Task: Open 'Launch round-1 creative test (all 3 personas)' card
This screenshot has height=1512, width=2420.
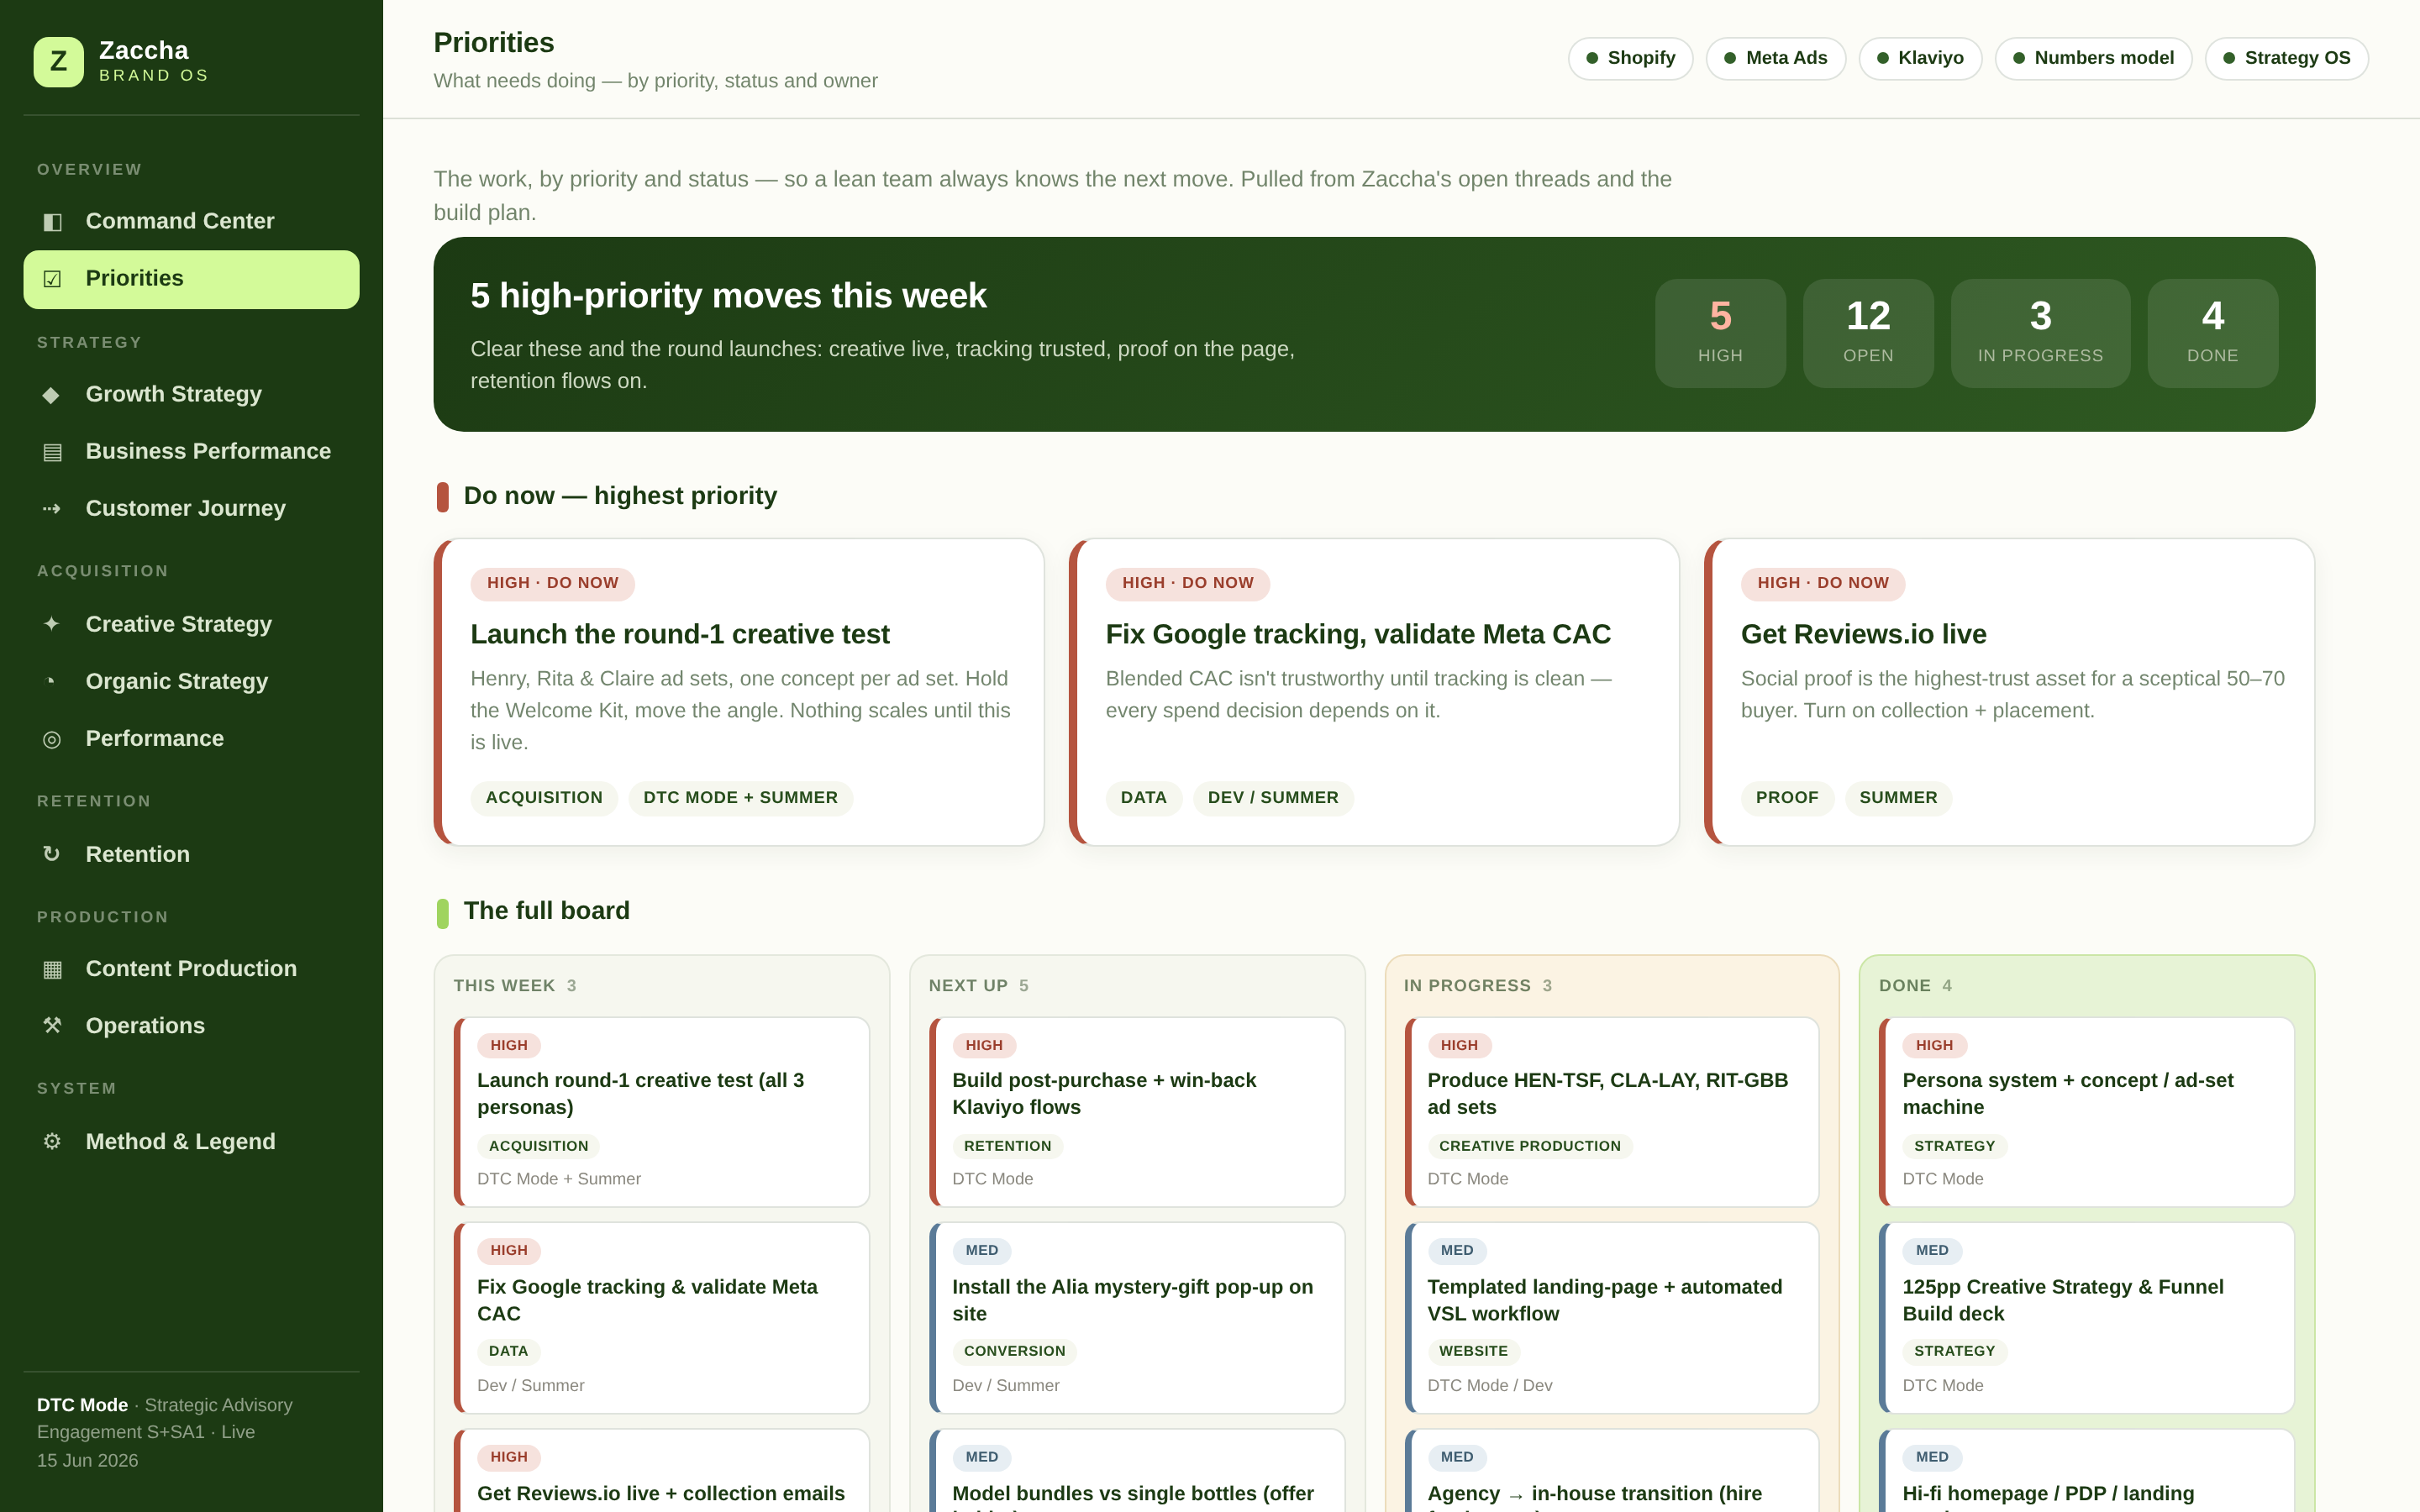Action: click(661, 1112)
